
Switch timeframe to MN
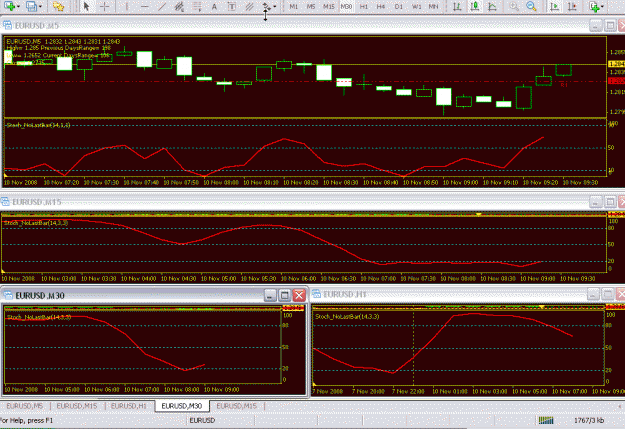433,6
